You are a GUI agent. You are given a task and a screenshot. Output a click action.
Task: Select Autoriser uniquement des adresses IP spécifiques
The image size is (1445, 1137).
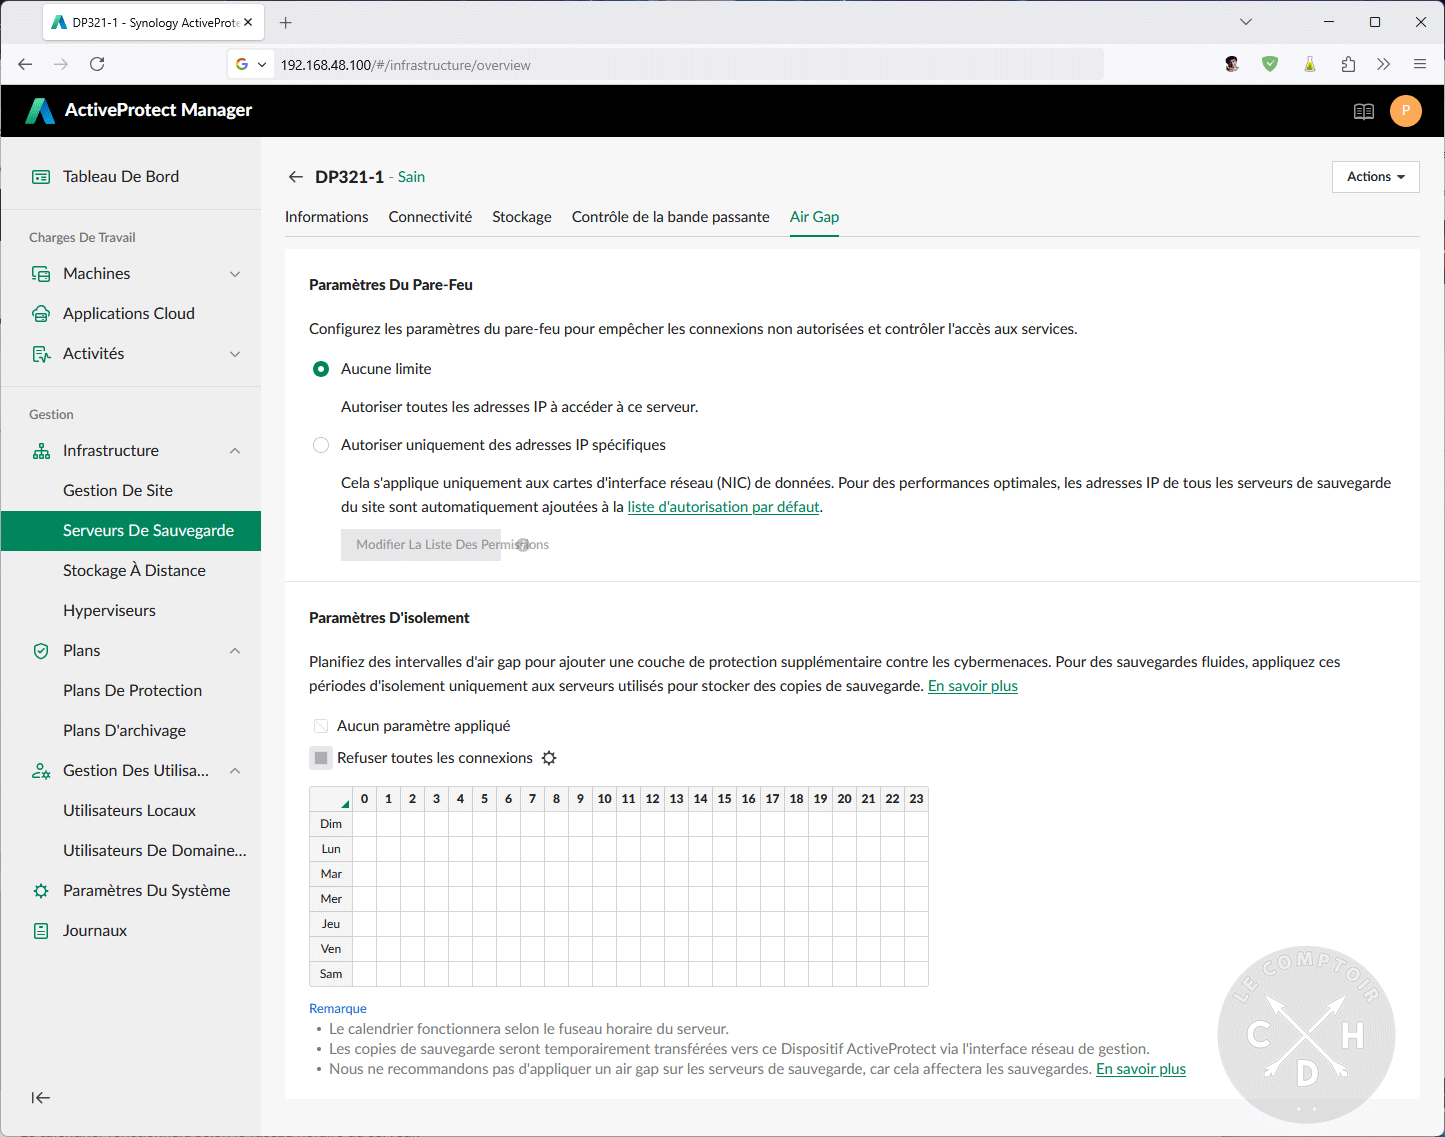(x=320, y=444)
